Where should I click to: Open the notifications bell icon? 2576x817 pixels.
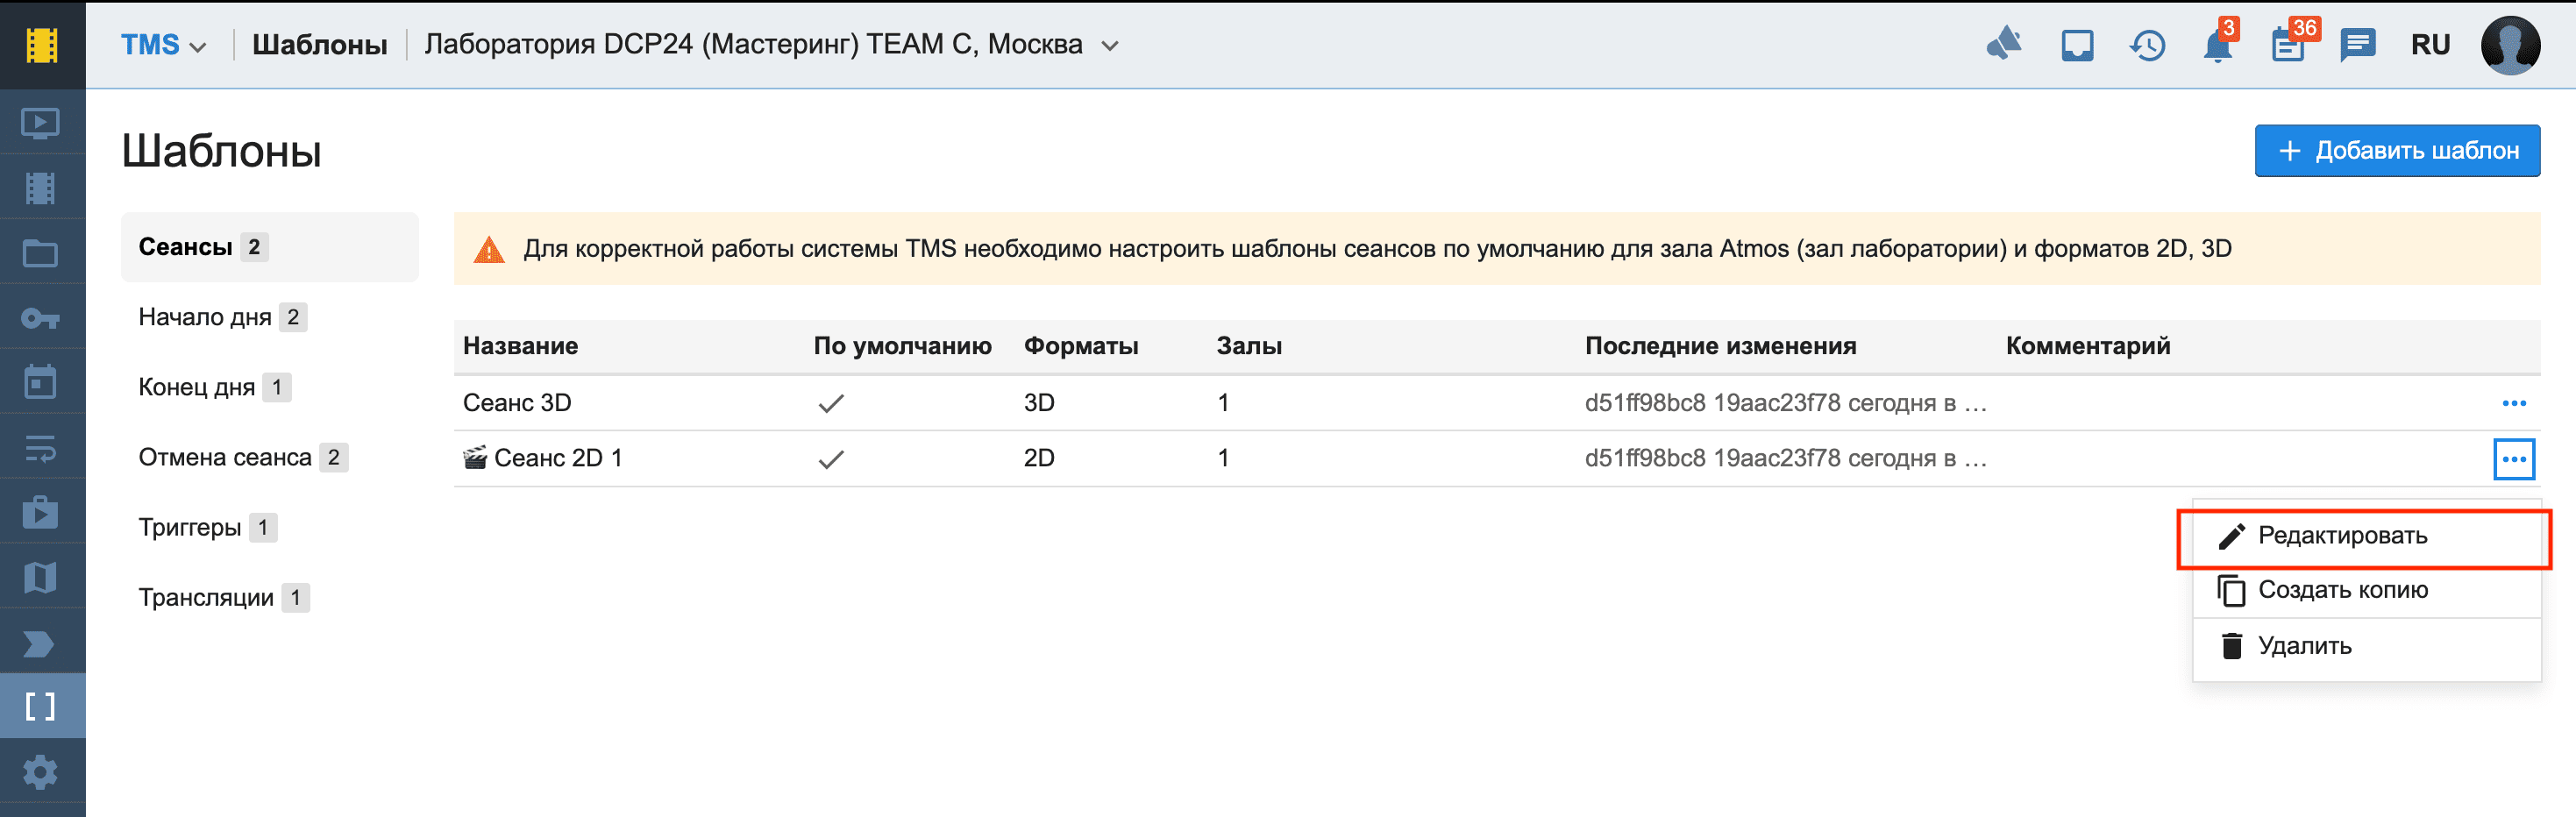[x=2216, y=46]
